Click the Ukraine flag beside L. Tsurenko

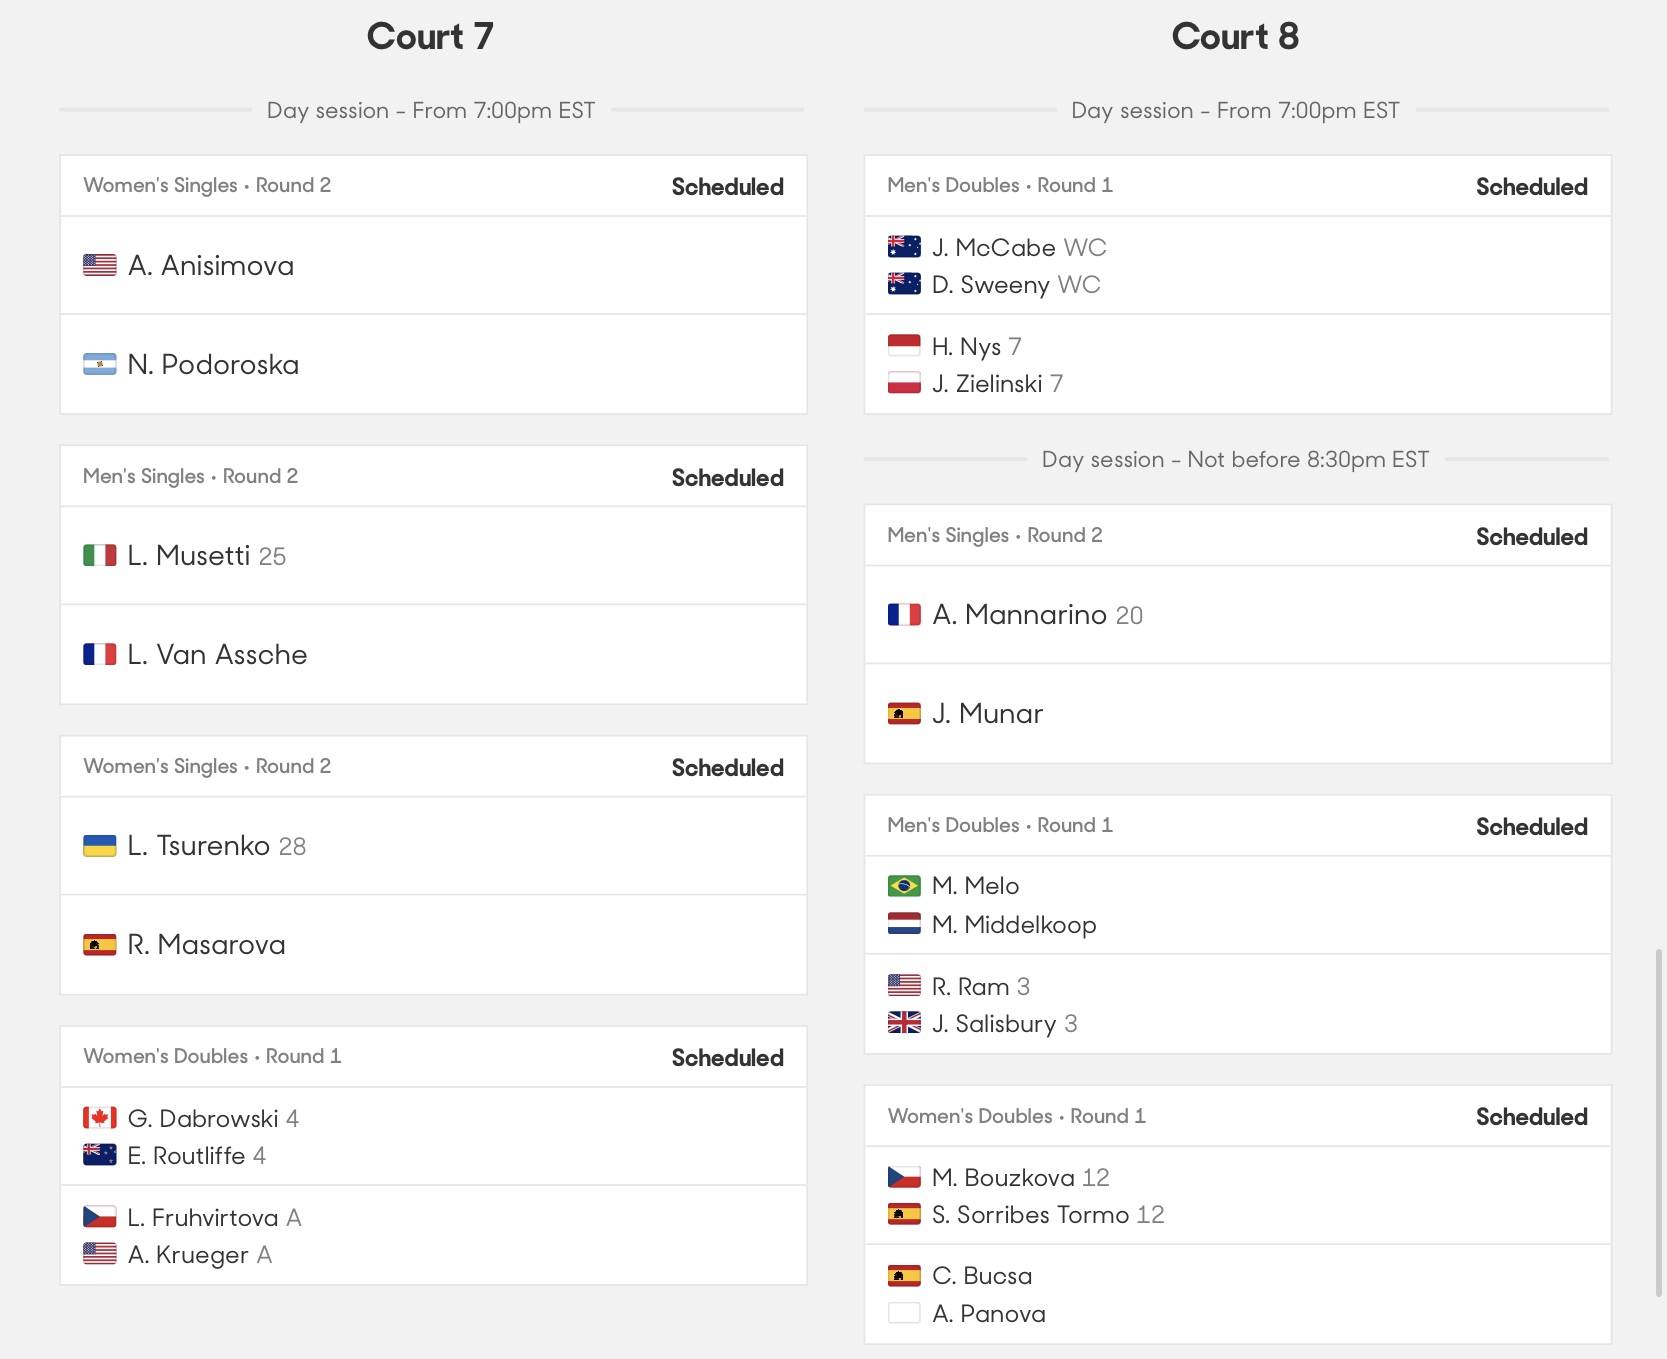[99, 846]
